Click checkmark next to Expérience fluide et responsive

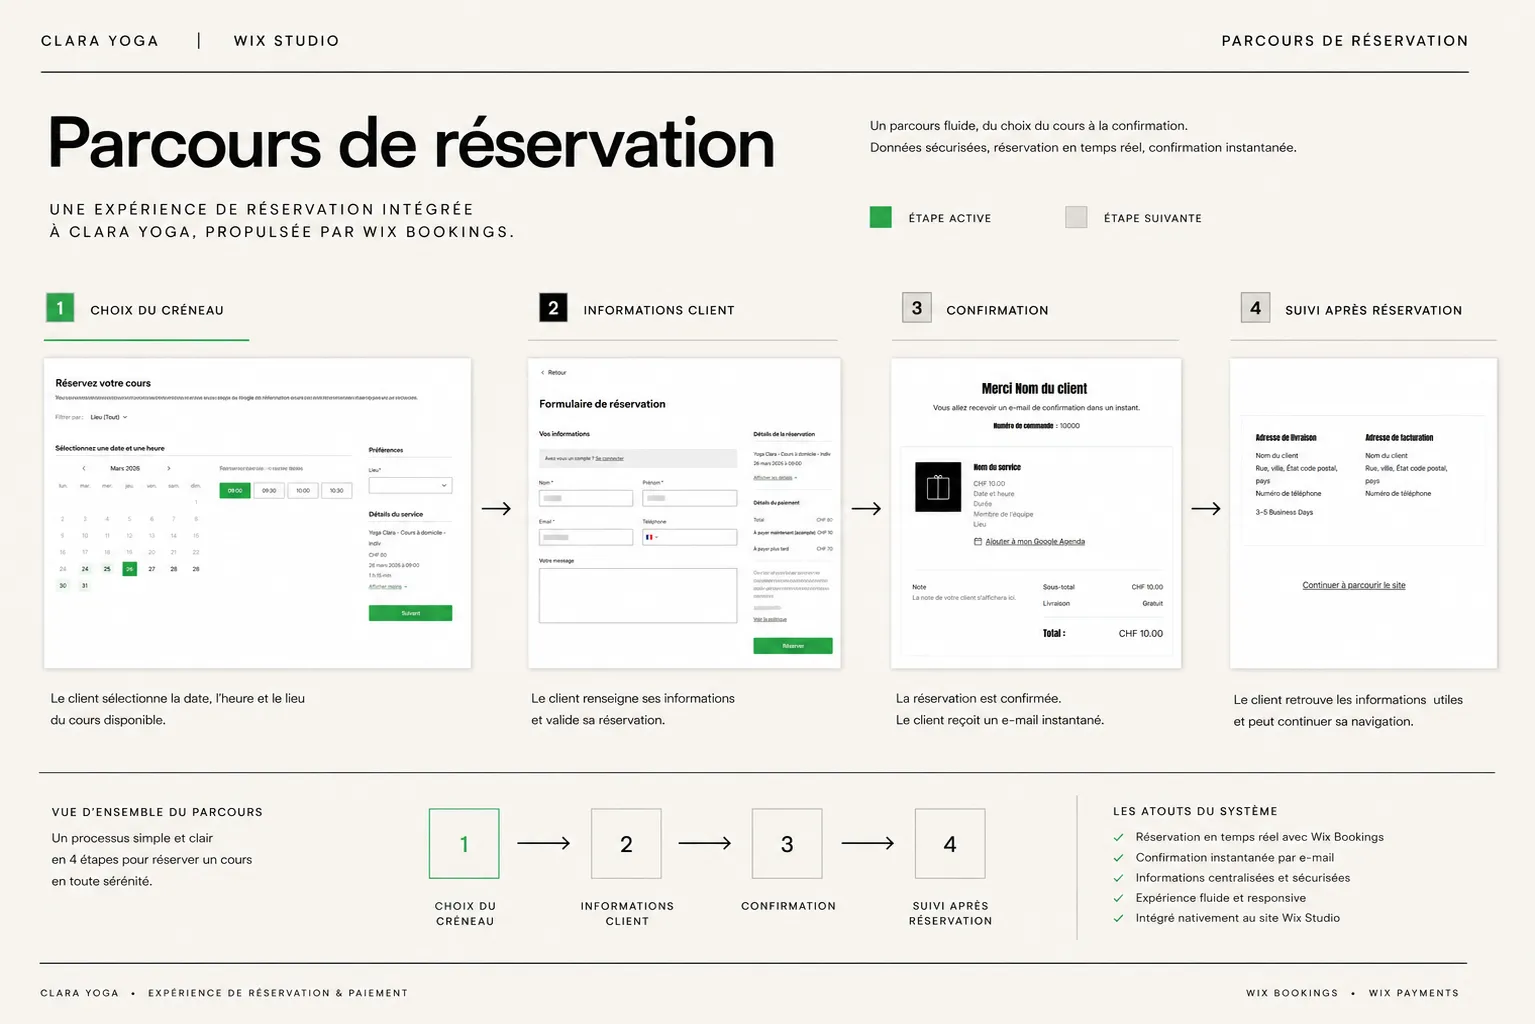[1118, 898]
